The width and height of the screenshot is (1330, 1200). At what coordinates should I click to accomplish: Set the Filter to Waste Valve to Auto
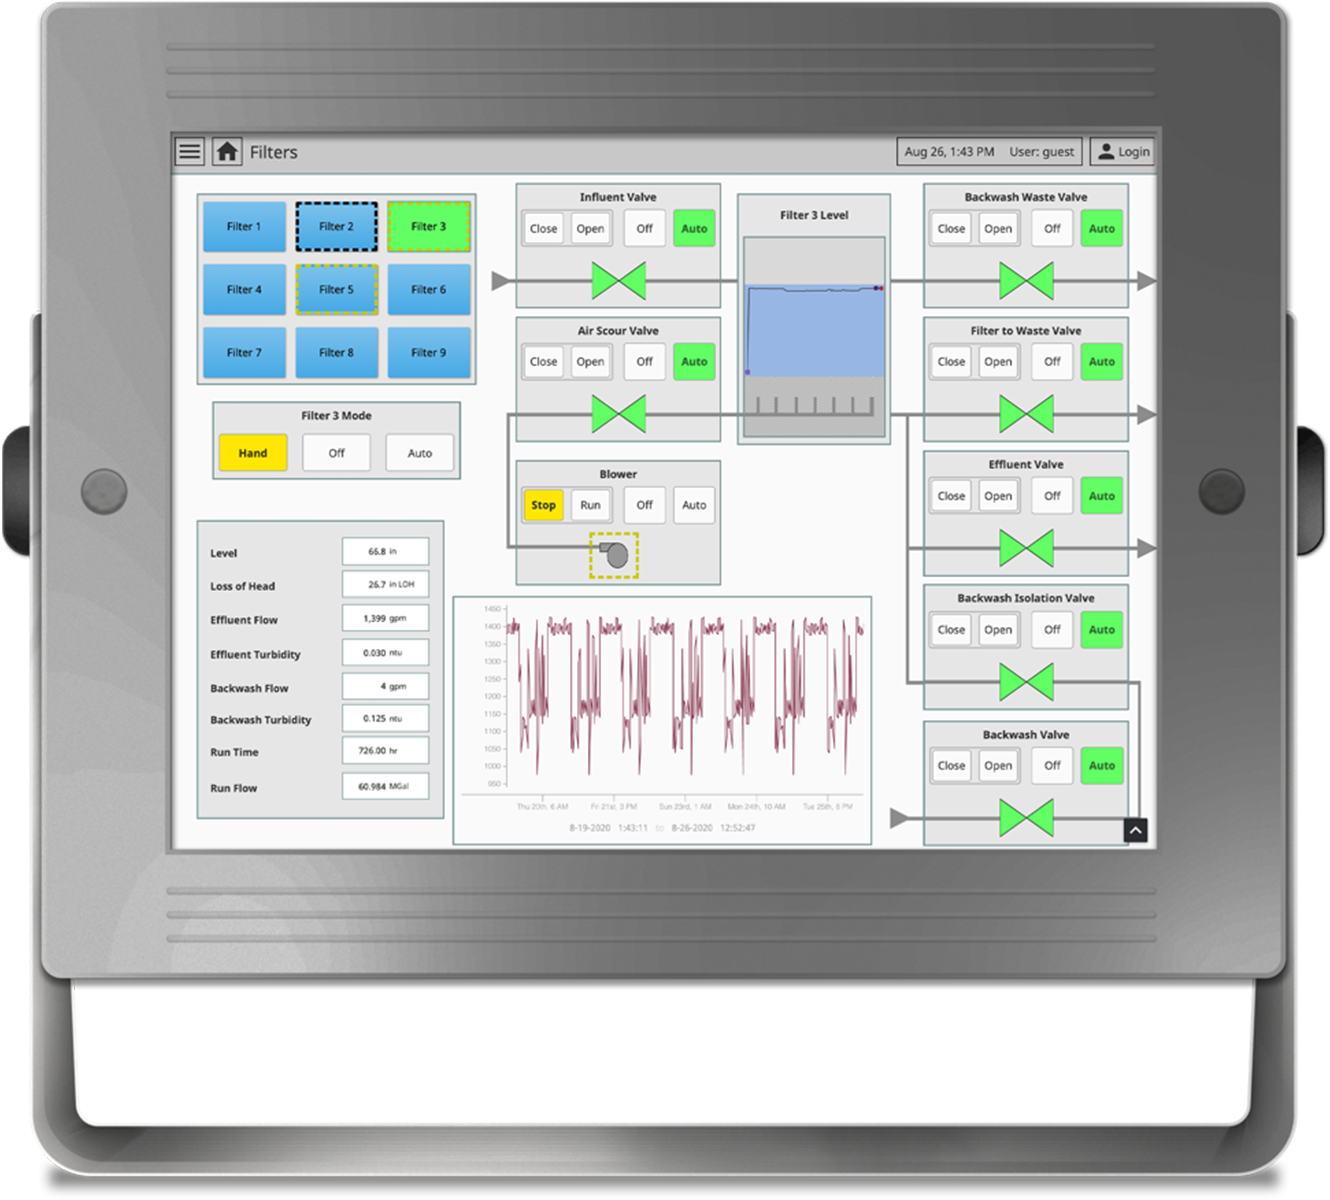tap(1101, 361)
